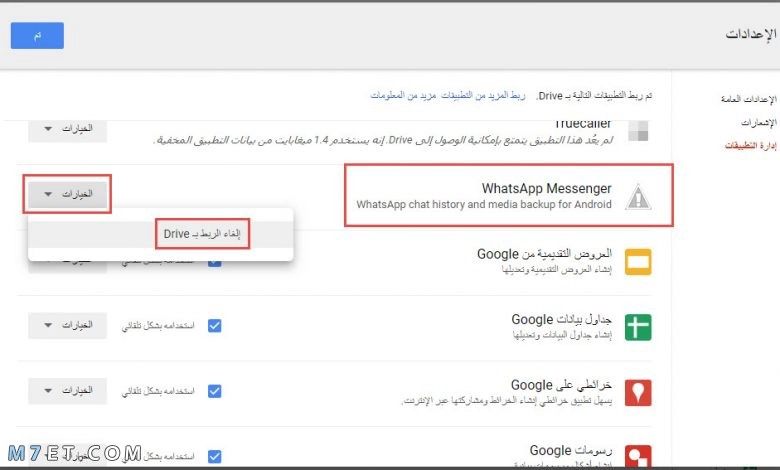Viewport: 780px width, 470px height.
Task: Click the Google My Maps red pin icon
Action: point(638,393)
